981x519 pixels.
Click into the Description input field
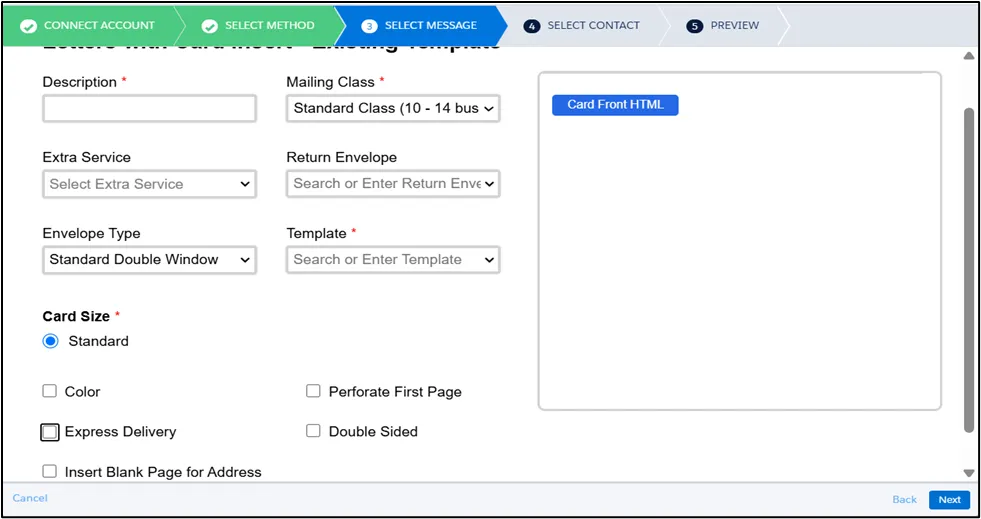tap(149, 108)
